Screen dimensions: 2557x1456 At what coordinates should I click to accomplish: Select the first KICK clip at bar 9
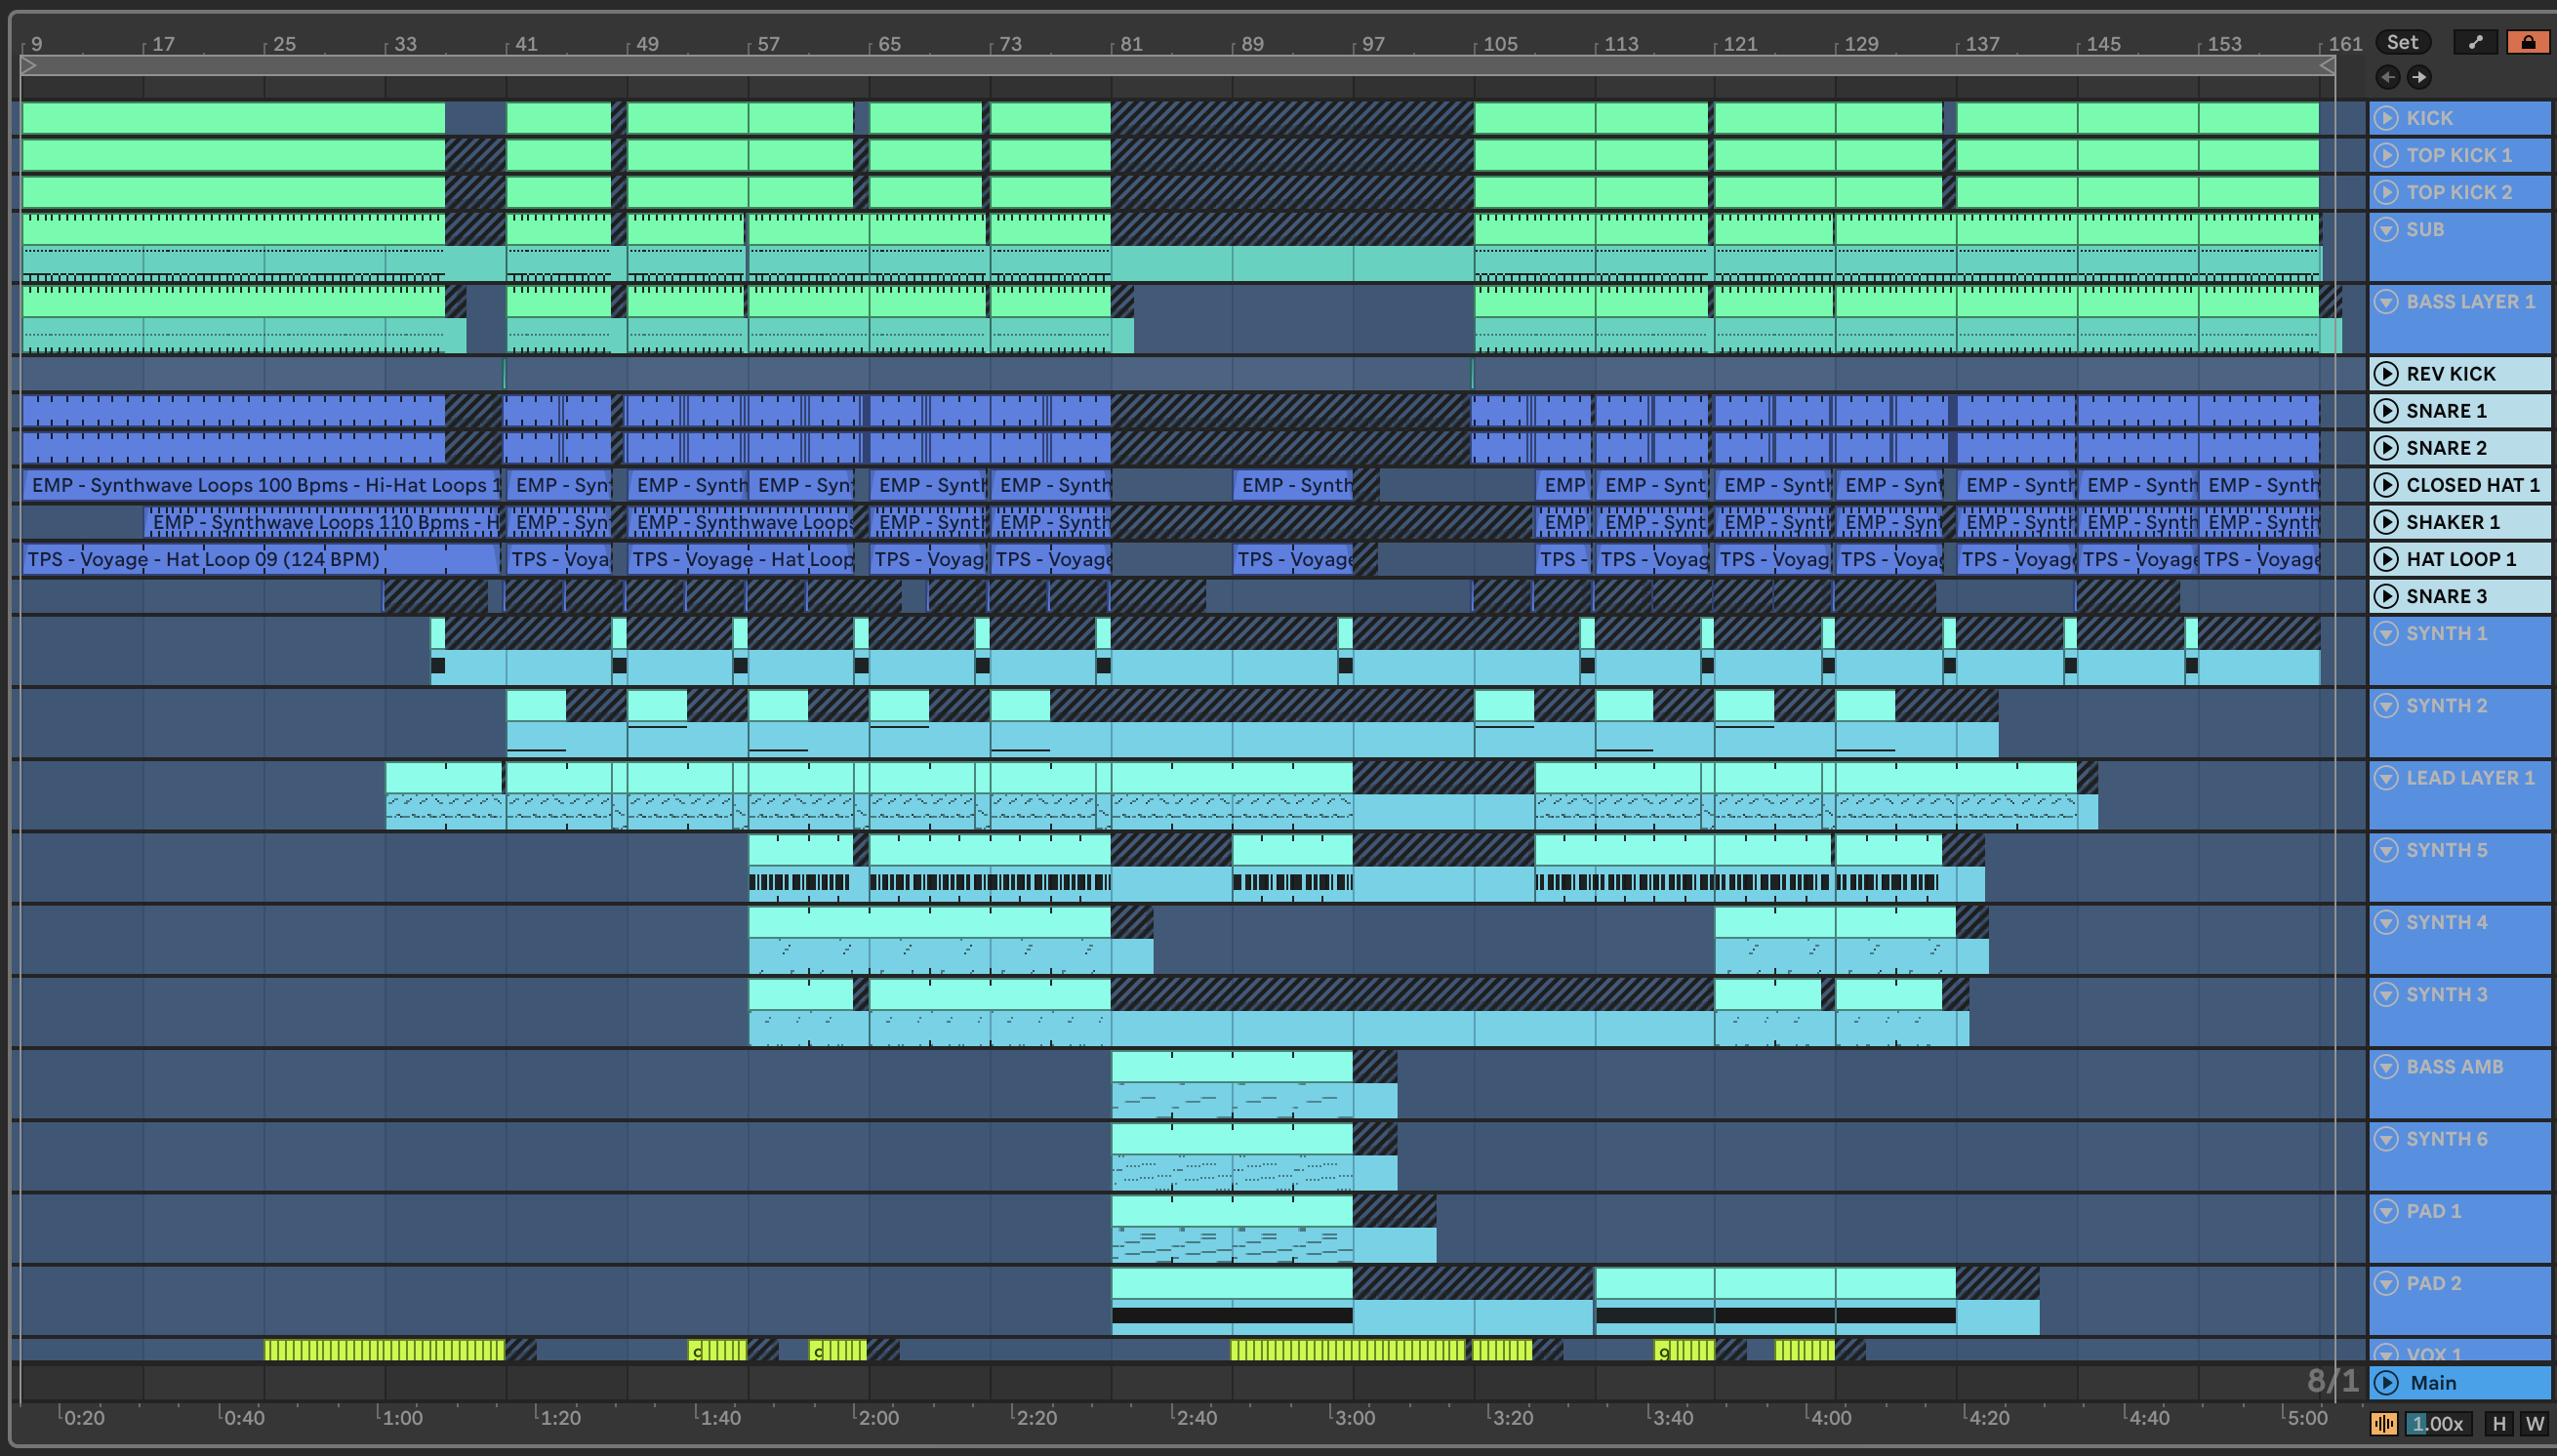point(233,118)
